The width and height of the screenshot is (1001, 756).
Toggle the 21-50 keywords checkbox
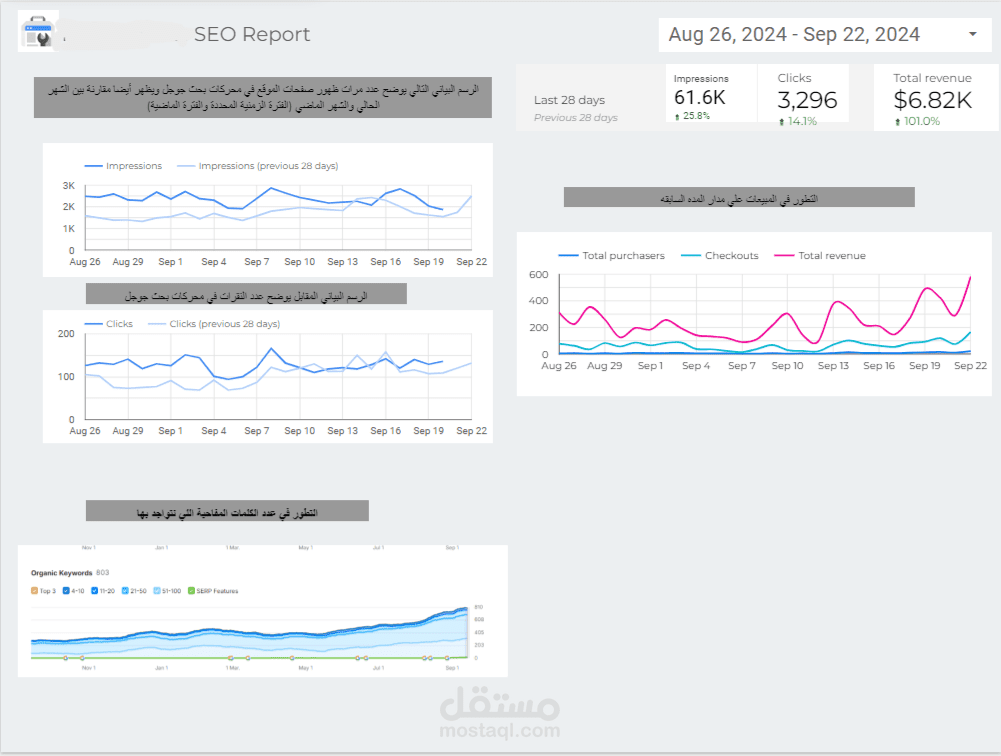125,591
